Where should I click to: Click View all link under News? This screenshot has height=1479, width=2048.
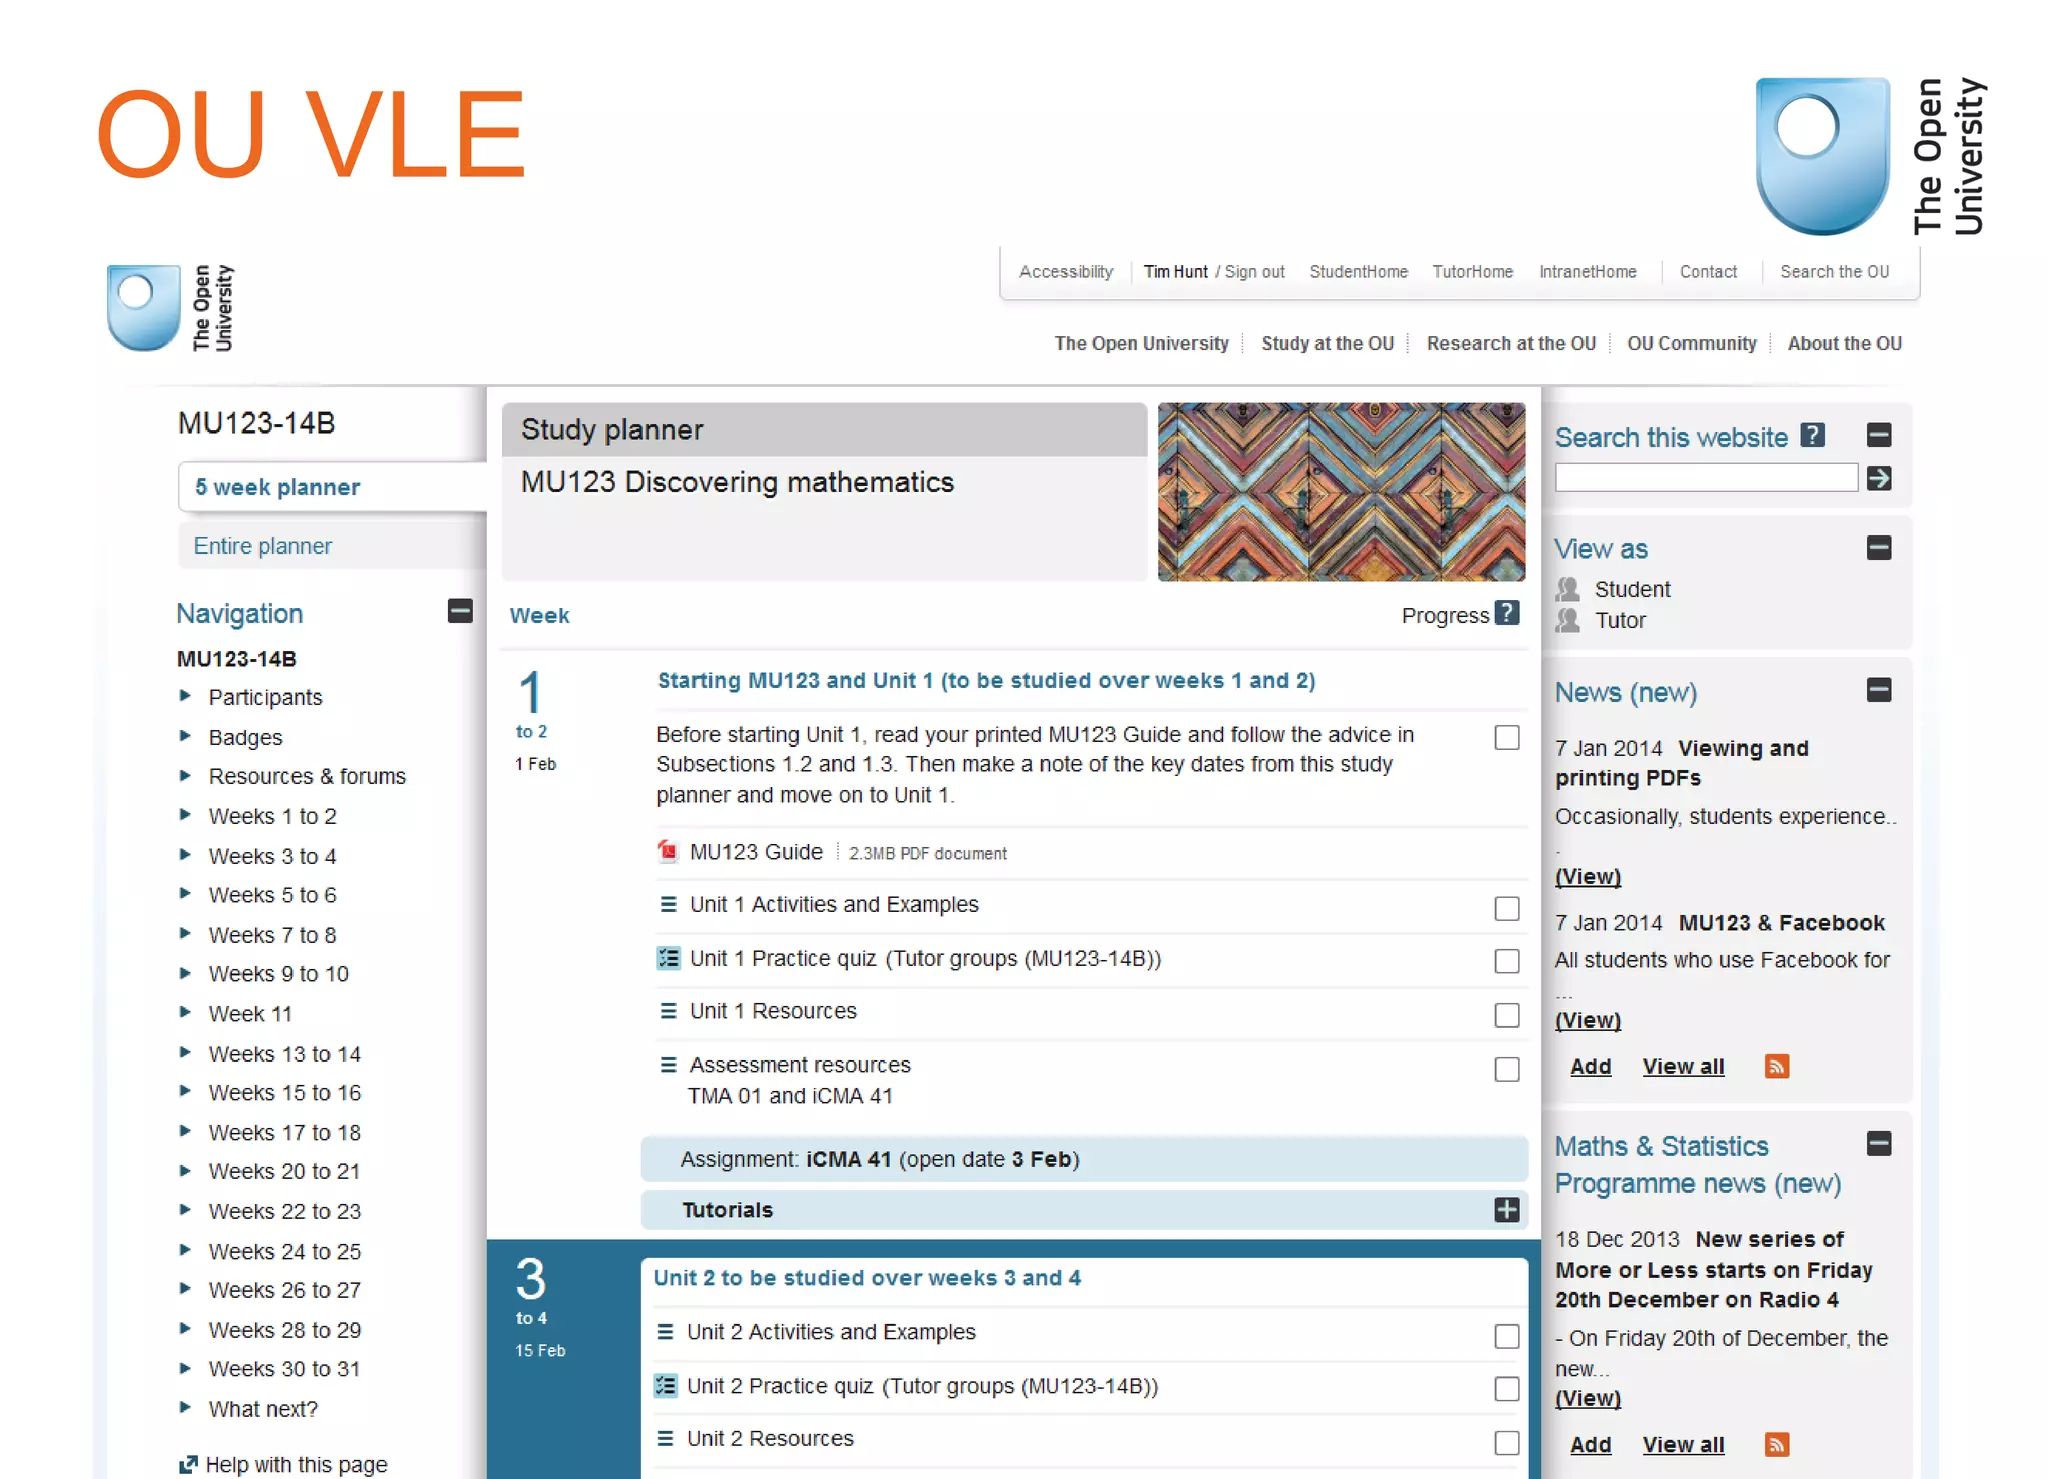(x=1683, y=1066)
